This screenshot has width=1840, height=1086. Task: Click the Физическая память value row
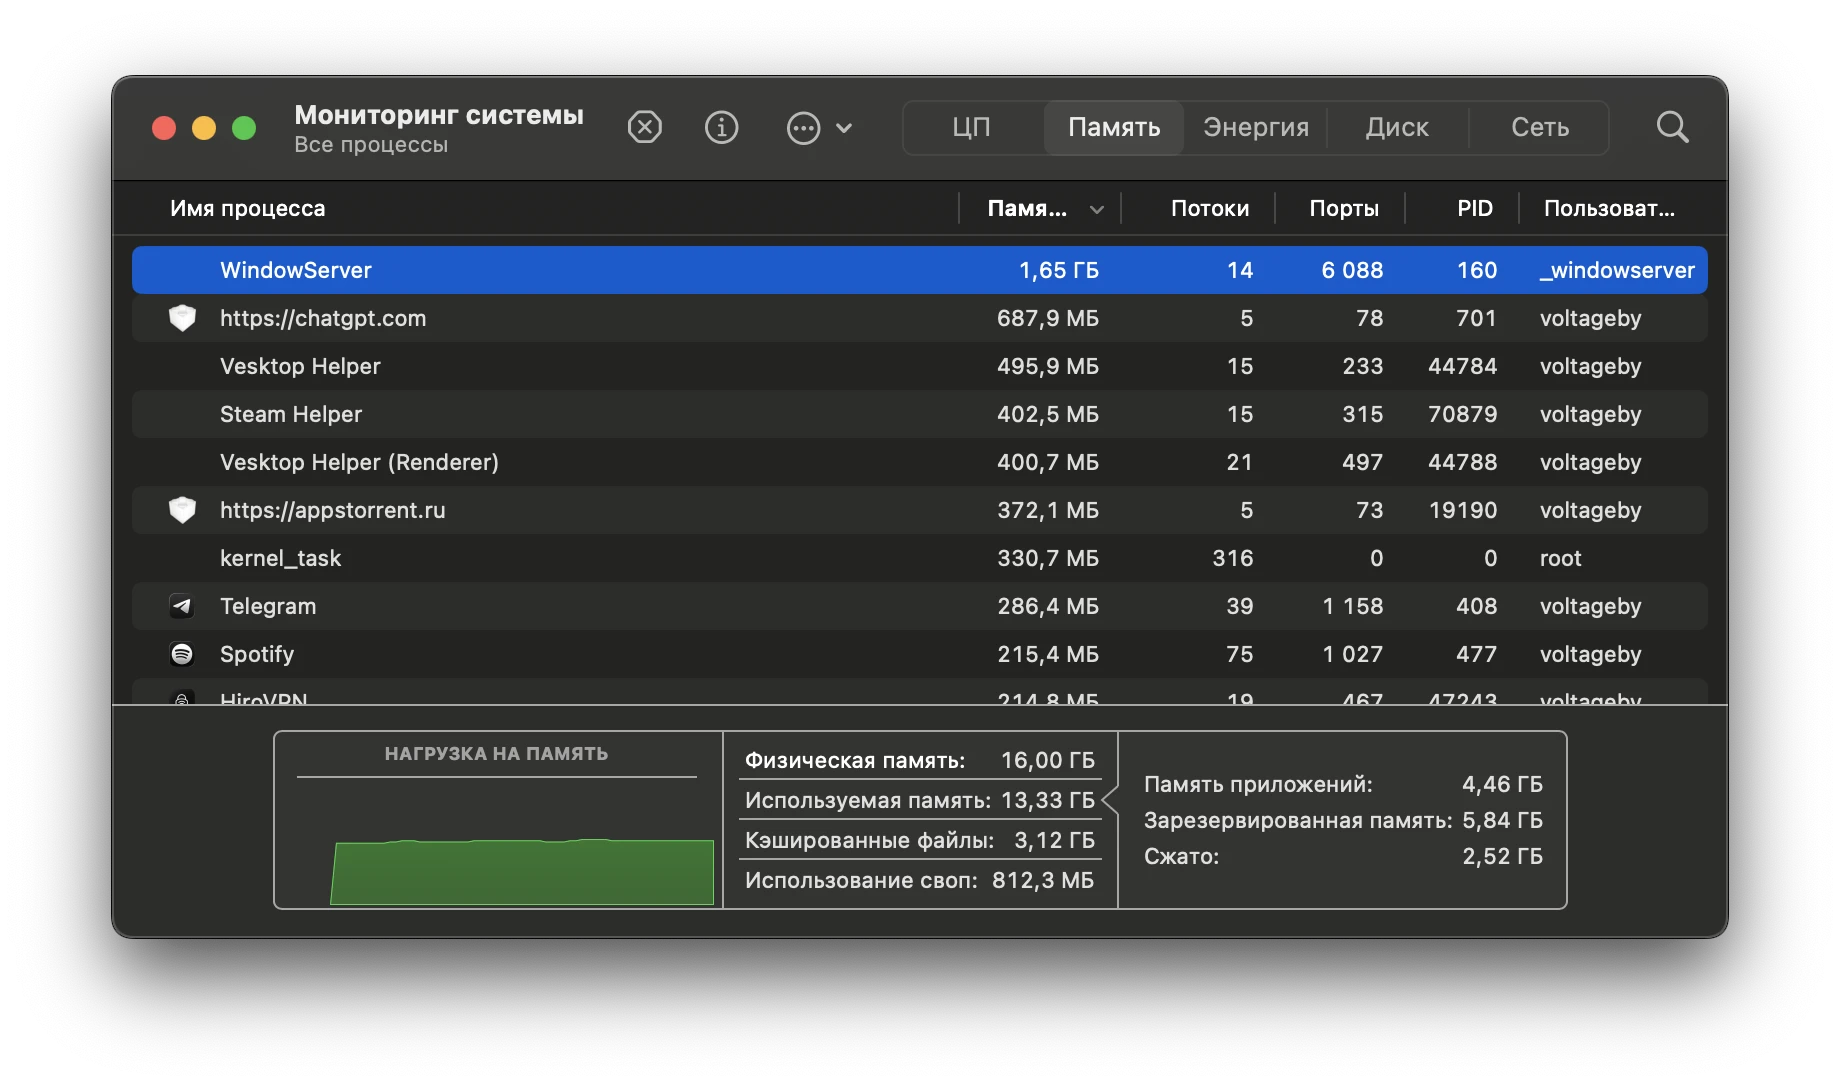coord(920,760)
